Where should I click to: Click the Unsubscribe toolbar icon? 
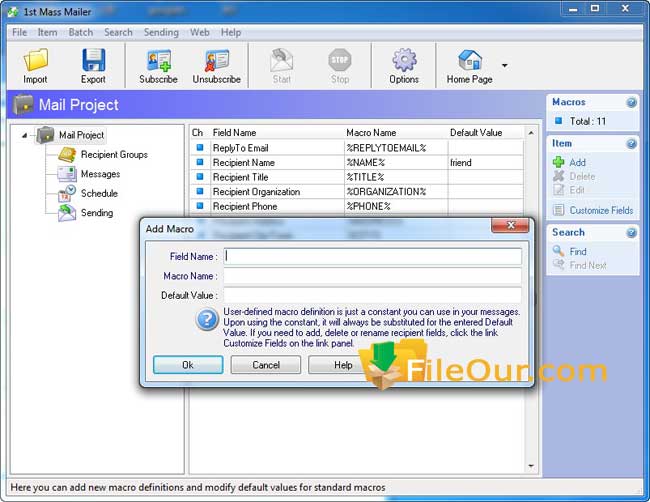tap(217, 60)
